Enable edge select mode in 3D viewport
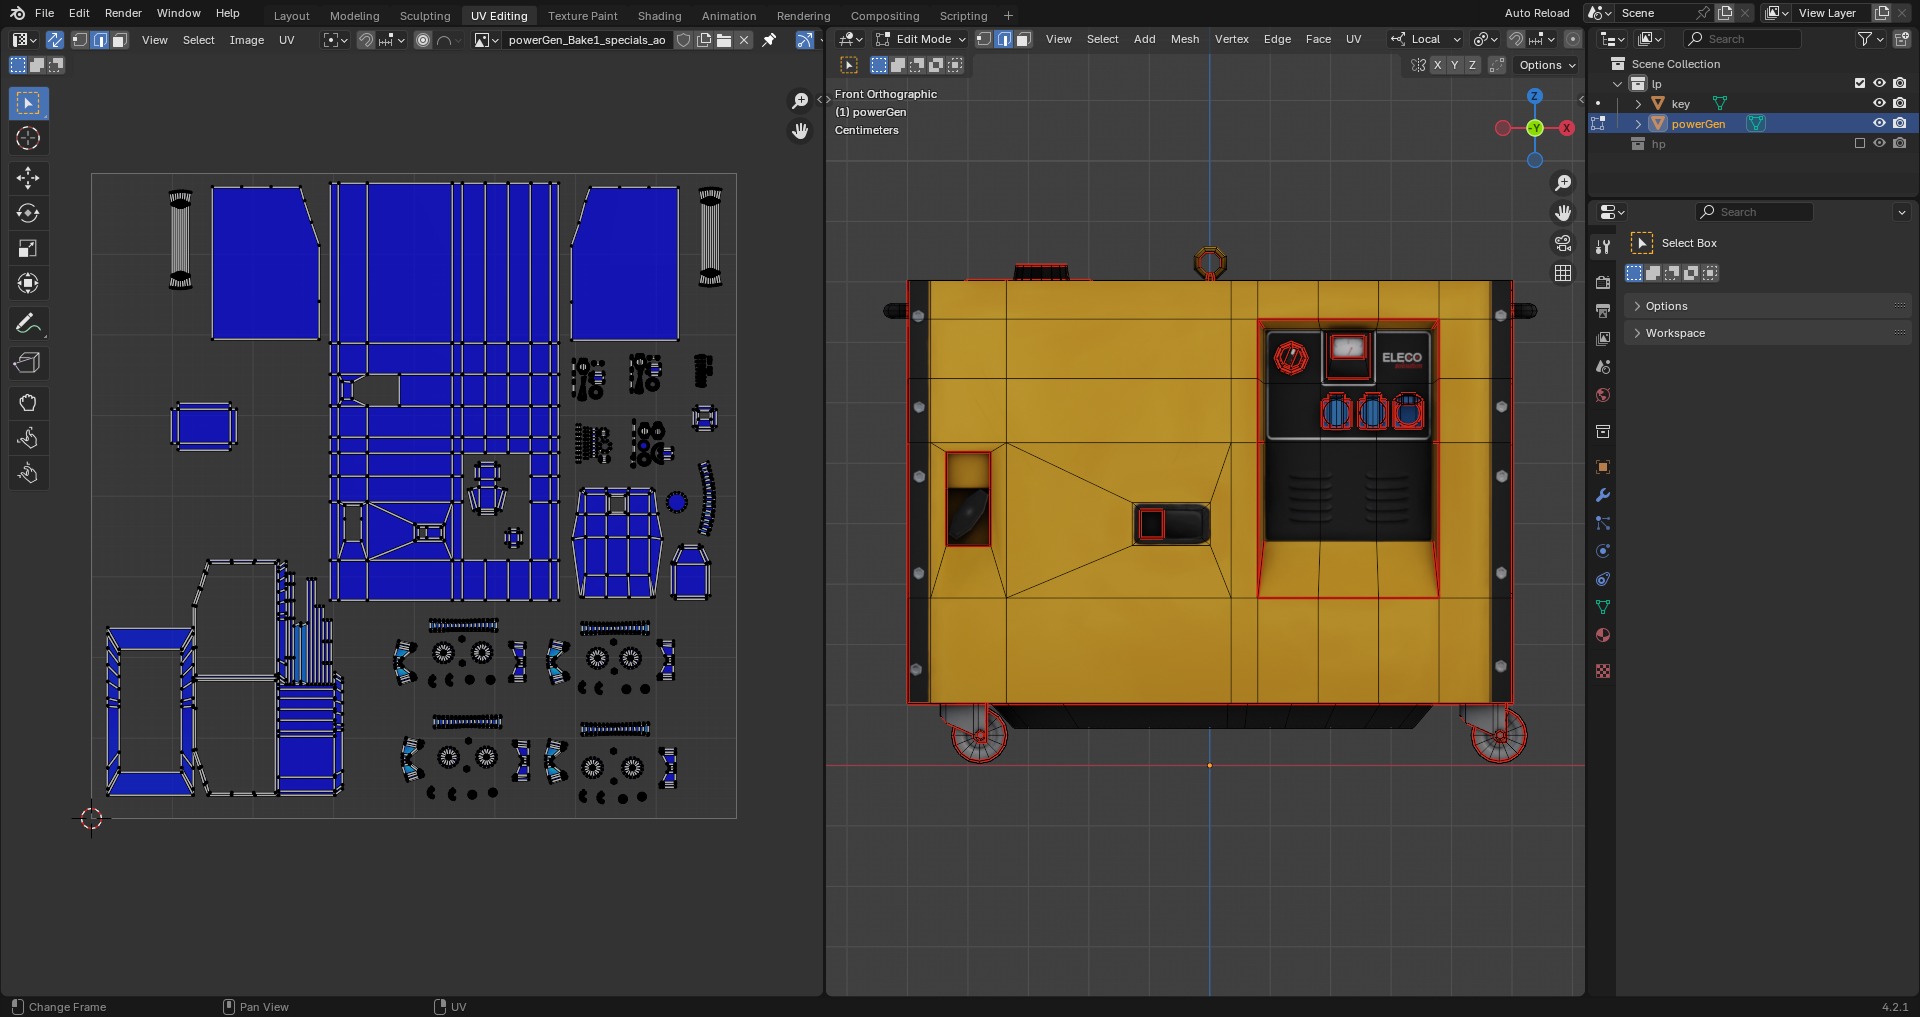 click(1004, 39)
